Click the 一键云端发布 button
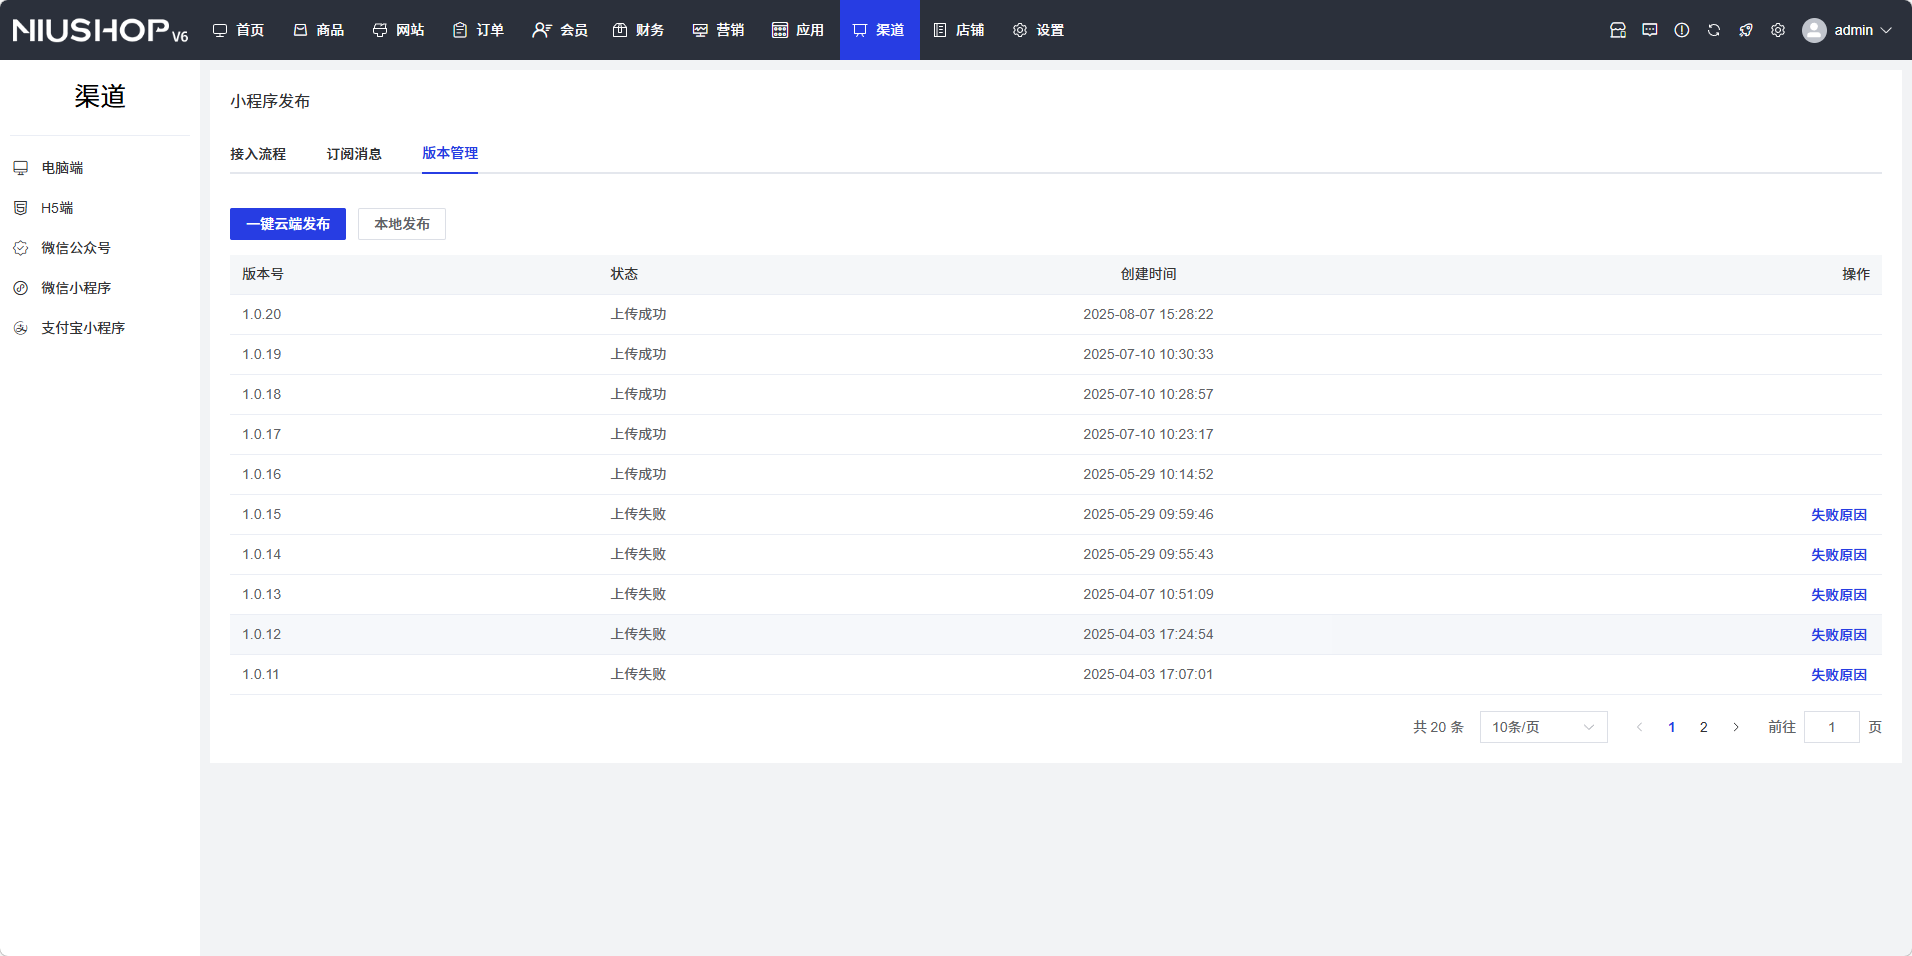The image size is (1912, 956). pyautogui.click(x=288, y=224)
